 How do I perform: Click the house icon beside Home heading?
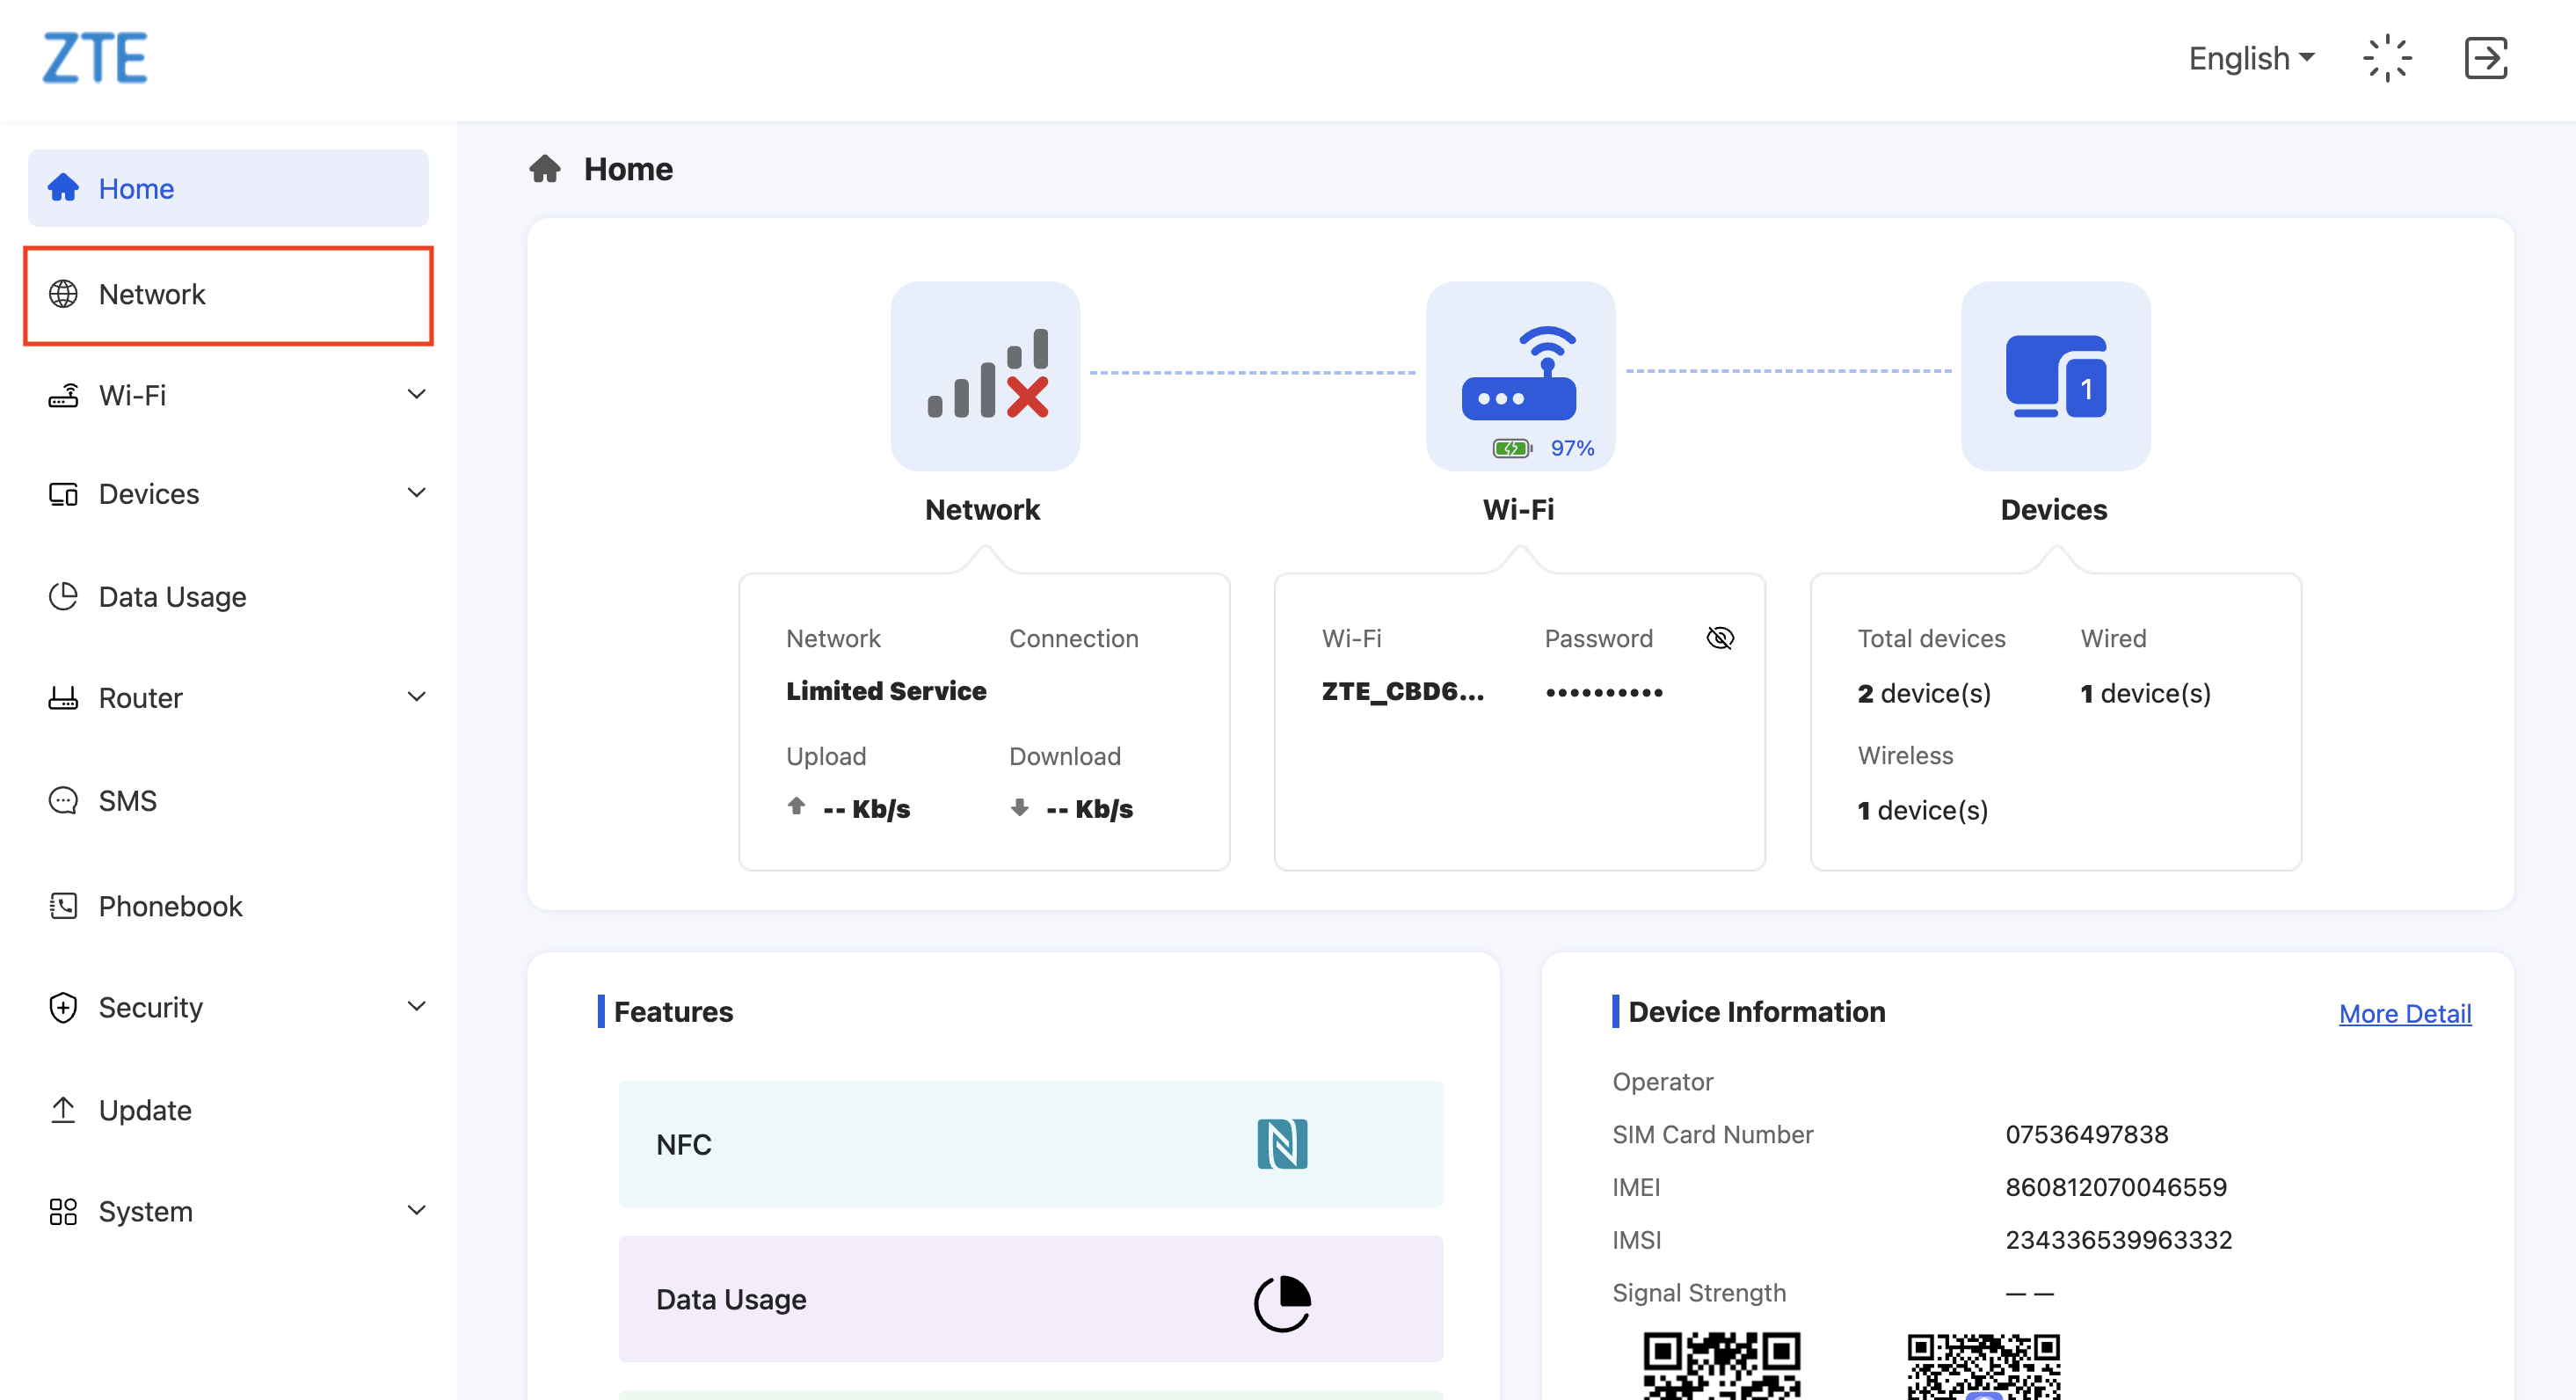point(545,168)
